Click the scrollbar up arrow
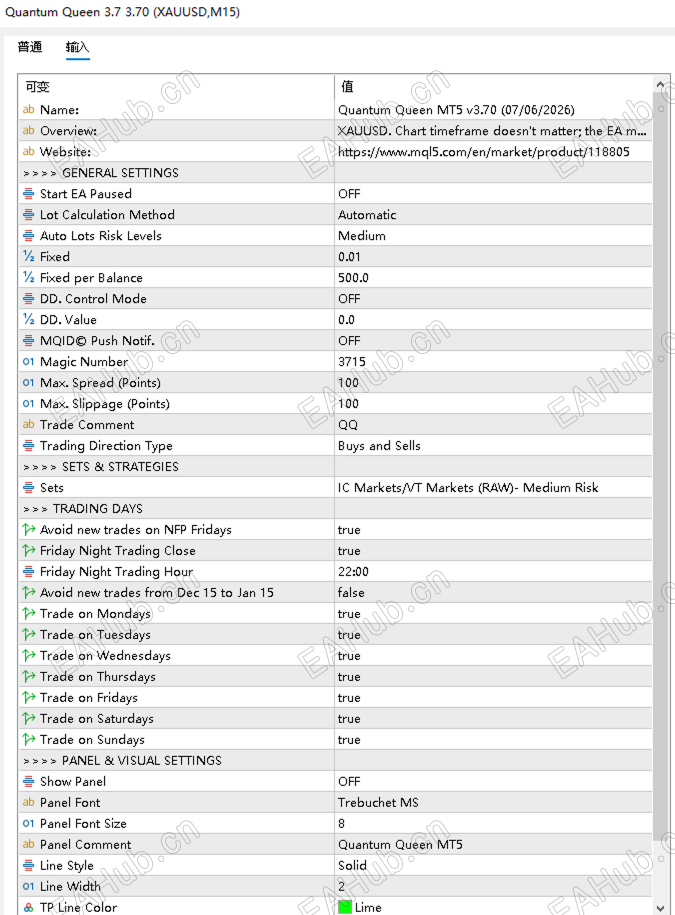The width and height of the screenshot is (675, 915). pyautogui.click(x=660, y=85)
